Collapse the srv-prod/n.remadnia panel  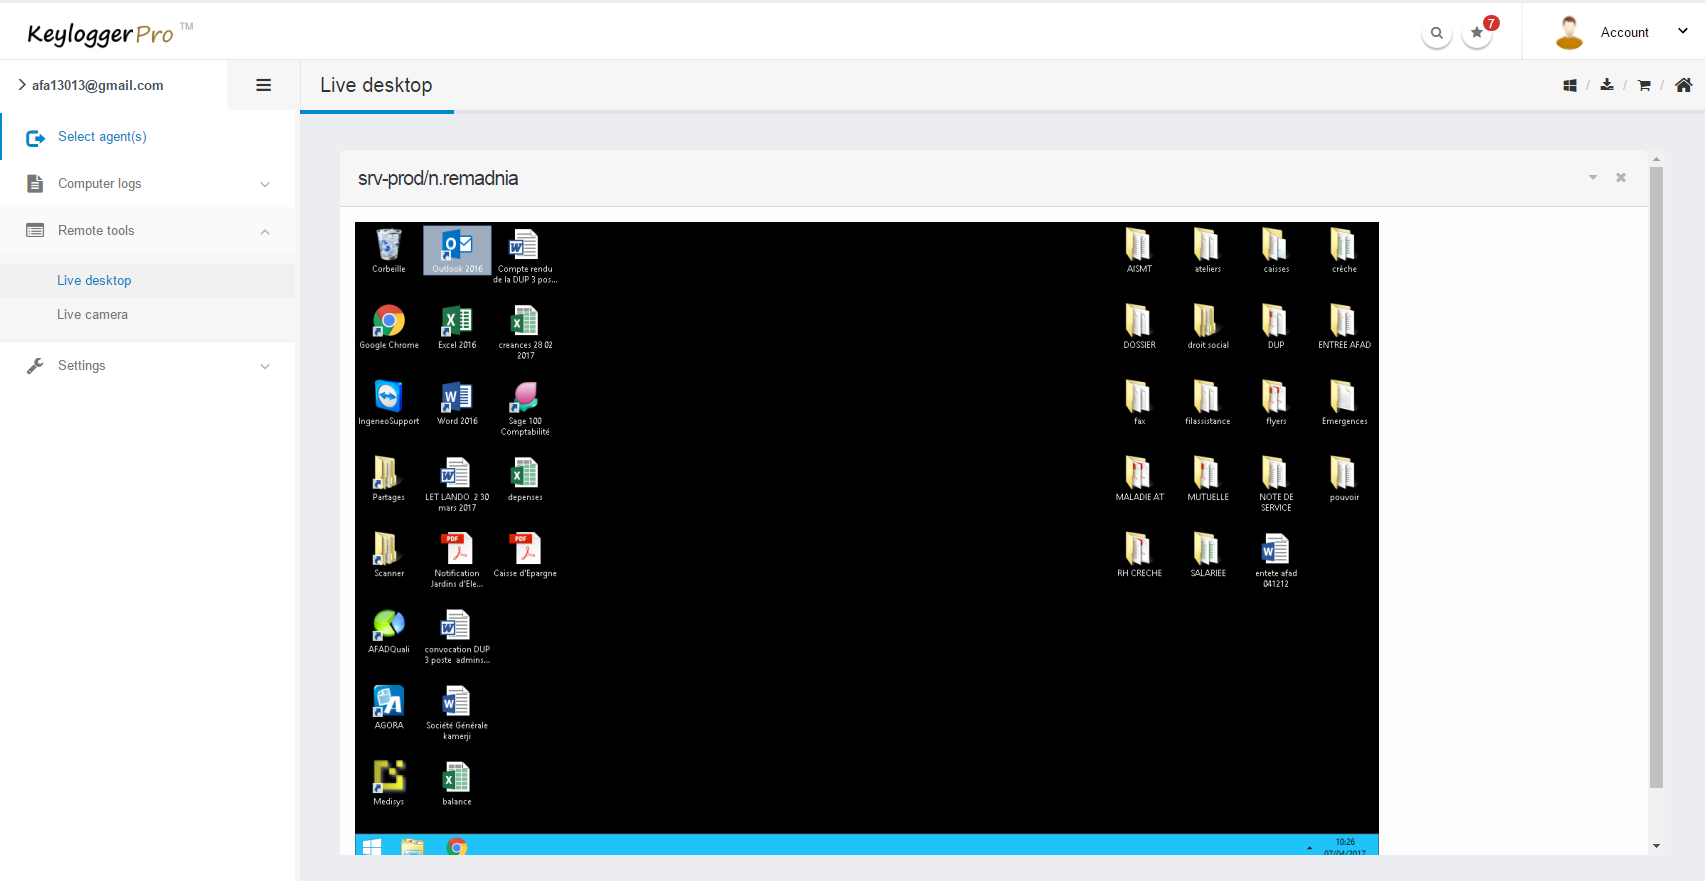tap(1593, 178)
